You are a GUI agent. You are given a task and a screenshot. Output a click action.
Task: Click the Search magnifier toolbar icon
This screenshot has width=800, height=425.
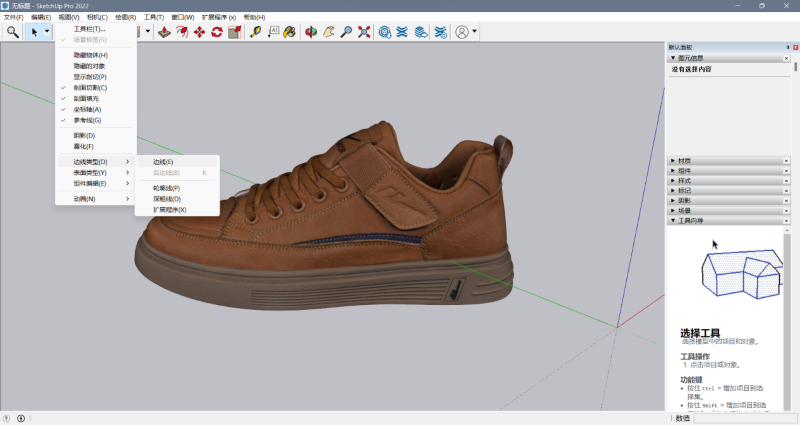(13, 32)
